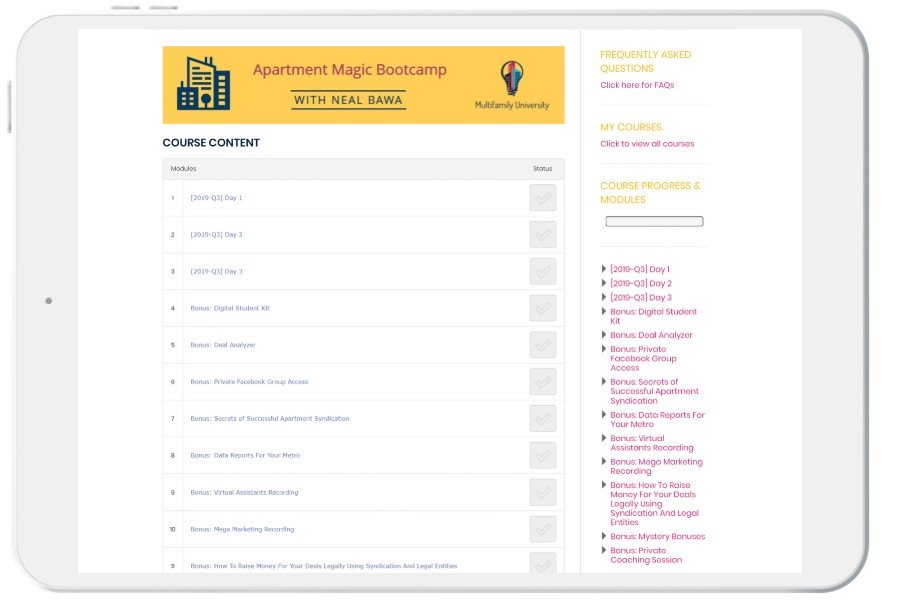
Task: Select sidebar link Bonus: Virtual Assistants Recording
Action: (x=651, y=443)
